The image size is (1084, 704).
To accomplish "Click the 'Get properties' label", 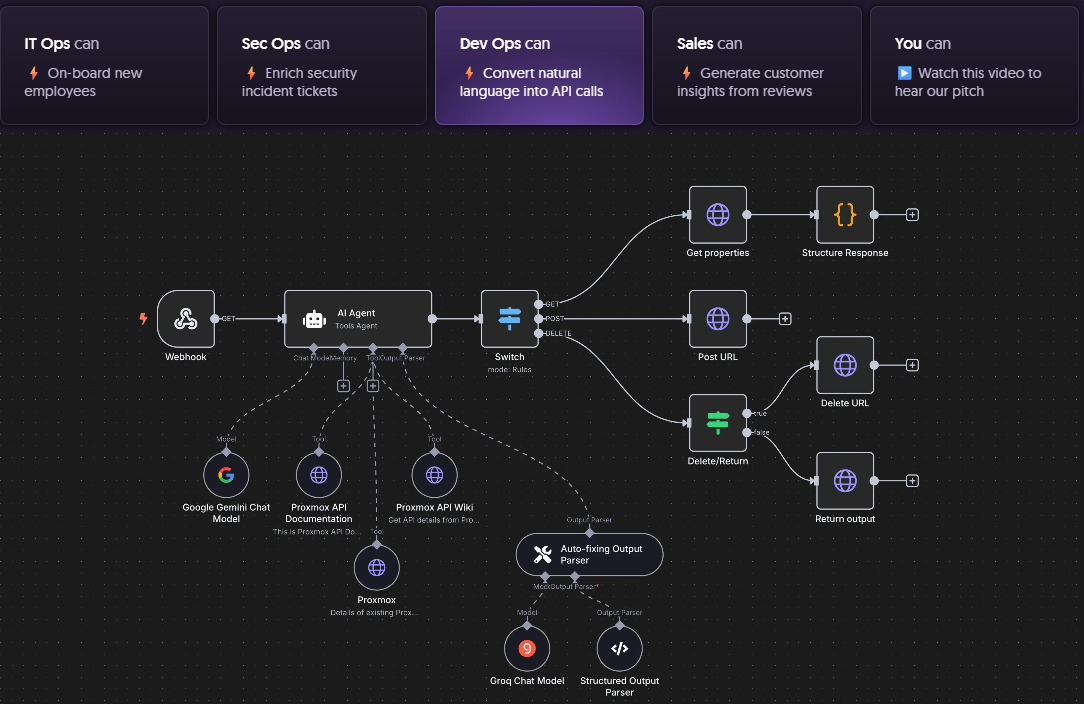I will coord(718,253).
